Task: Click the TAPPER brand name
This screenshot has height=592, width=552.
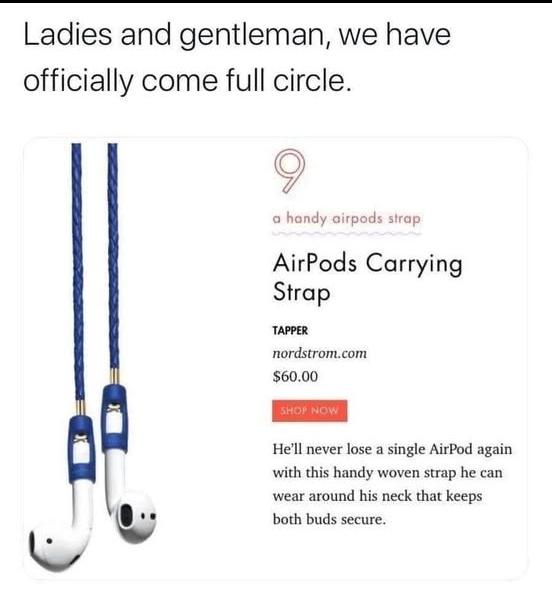Action: (x=290, y=330)
